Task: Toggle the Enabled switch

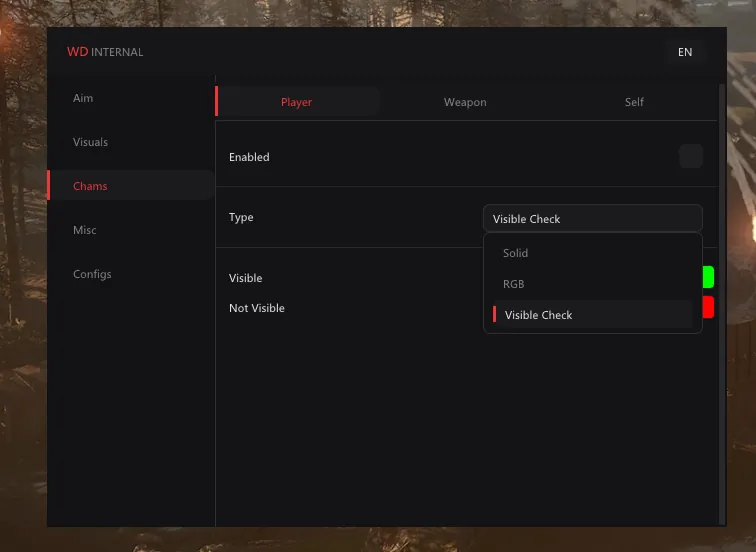Action: [690, 156]
